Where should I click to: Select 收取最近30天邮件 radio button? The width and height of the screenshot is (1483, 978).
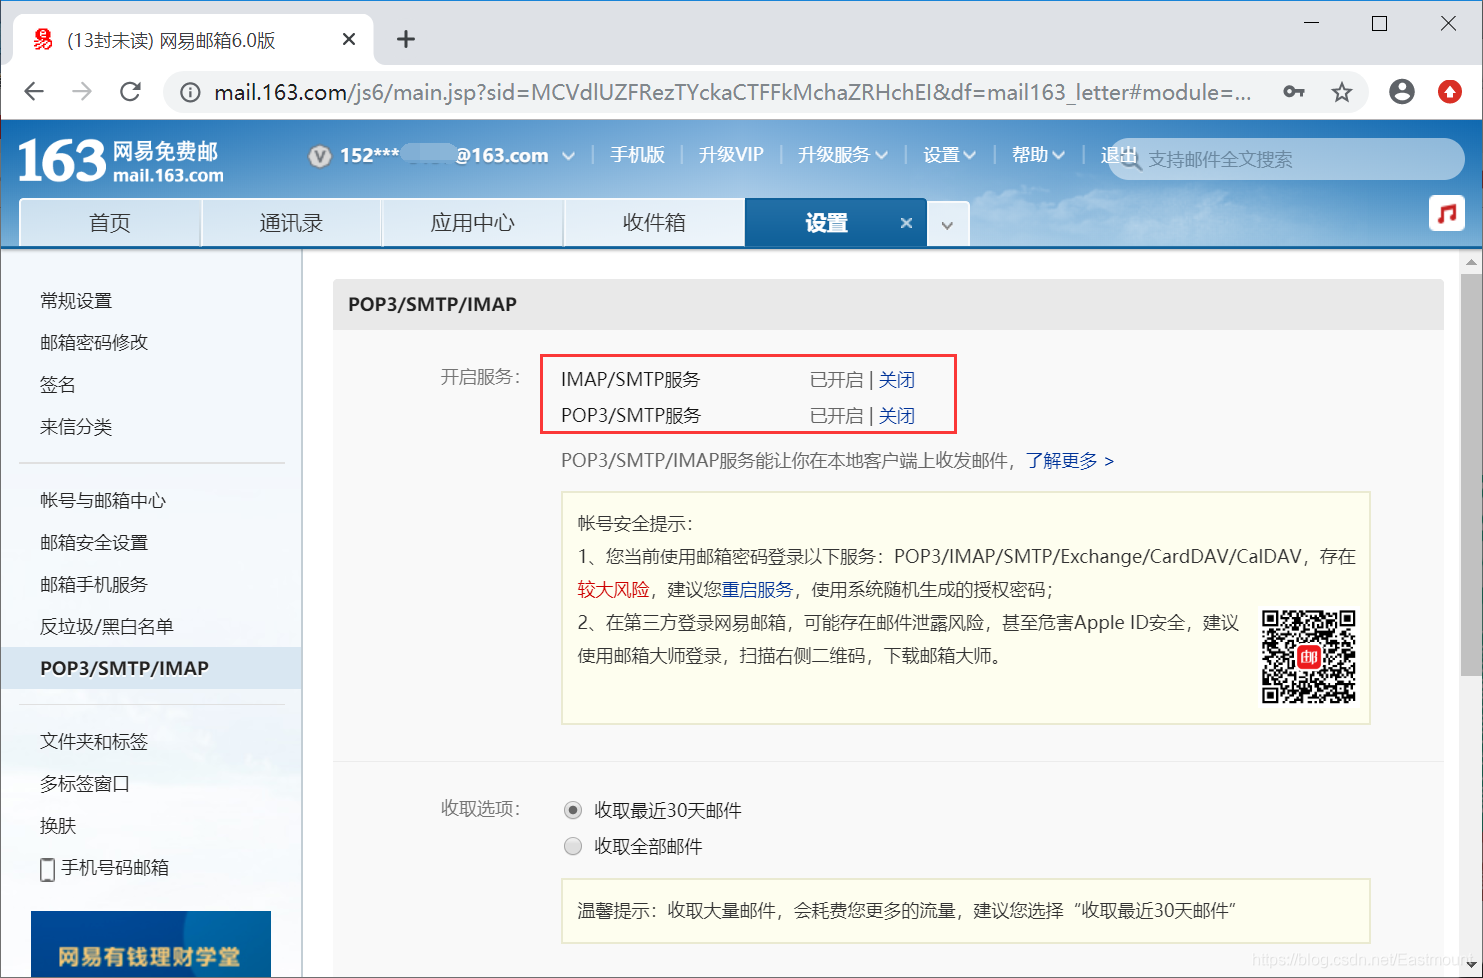(573, 810)
